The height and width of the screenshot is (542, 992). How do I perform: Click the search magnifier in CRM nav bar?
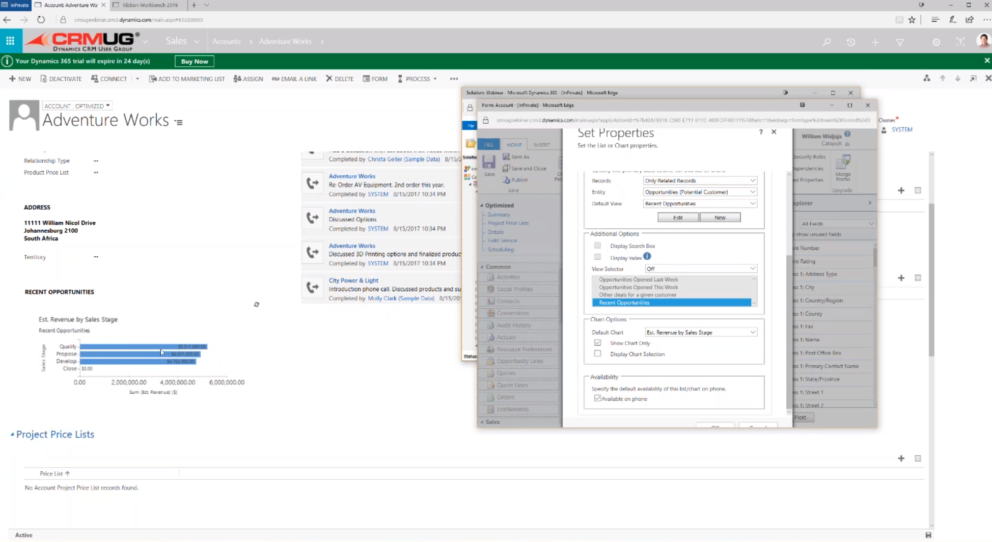826,42
